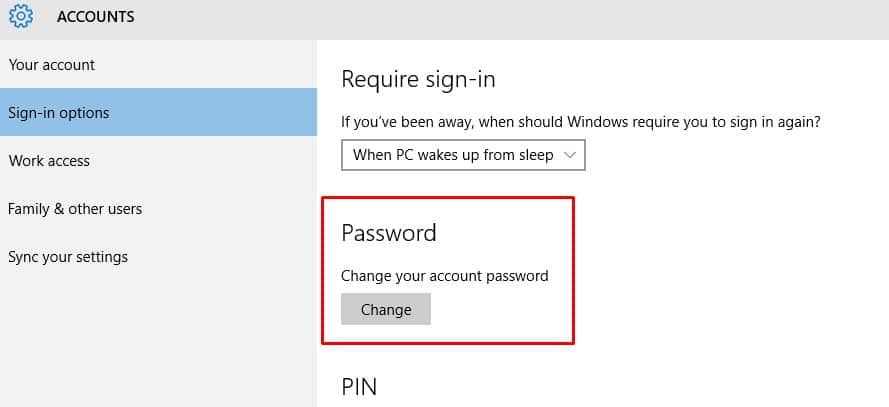Click the Require sign-in heading
This screenshot has height=407, width=889.
coord(418,79)
